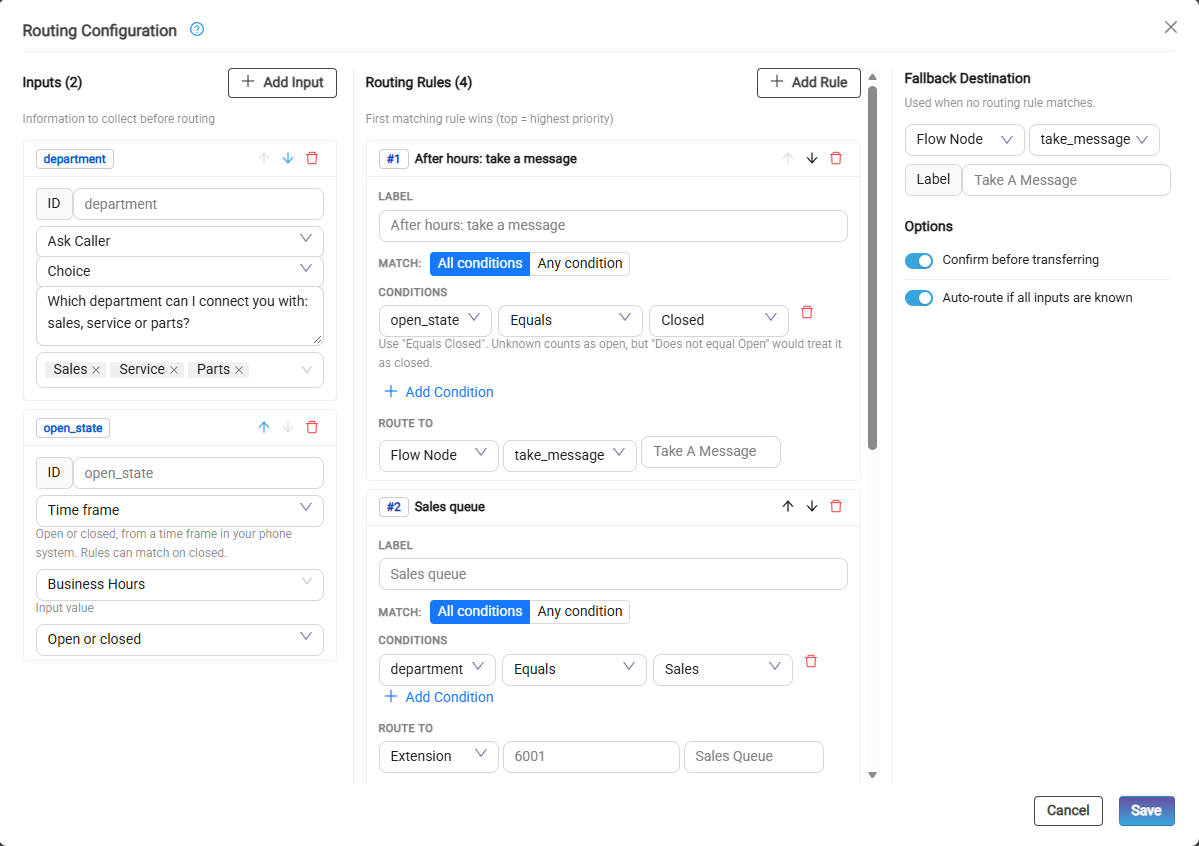
Task: Click the scrollbar up arrow in rules panel
Action: 872,77
